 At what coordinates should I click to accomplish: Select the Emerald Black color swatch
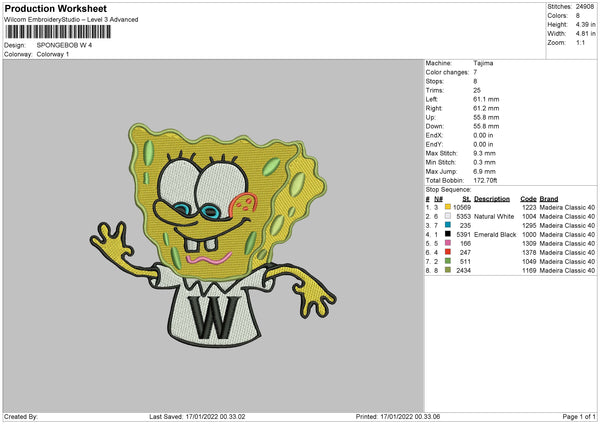pos(448,234)
